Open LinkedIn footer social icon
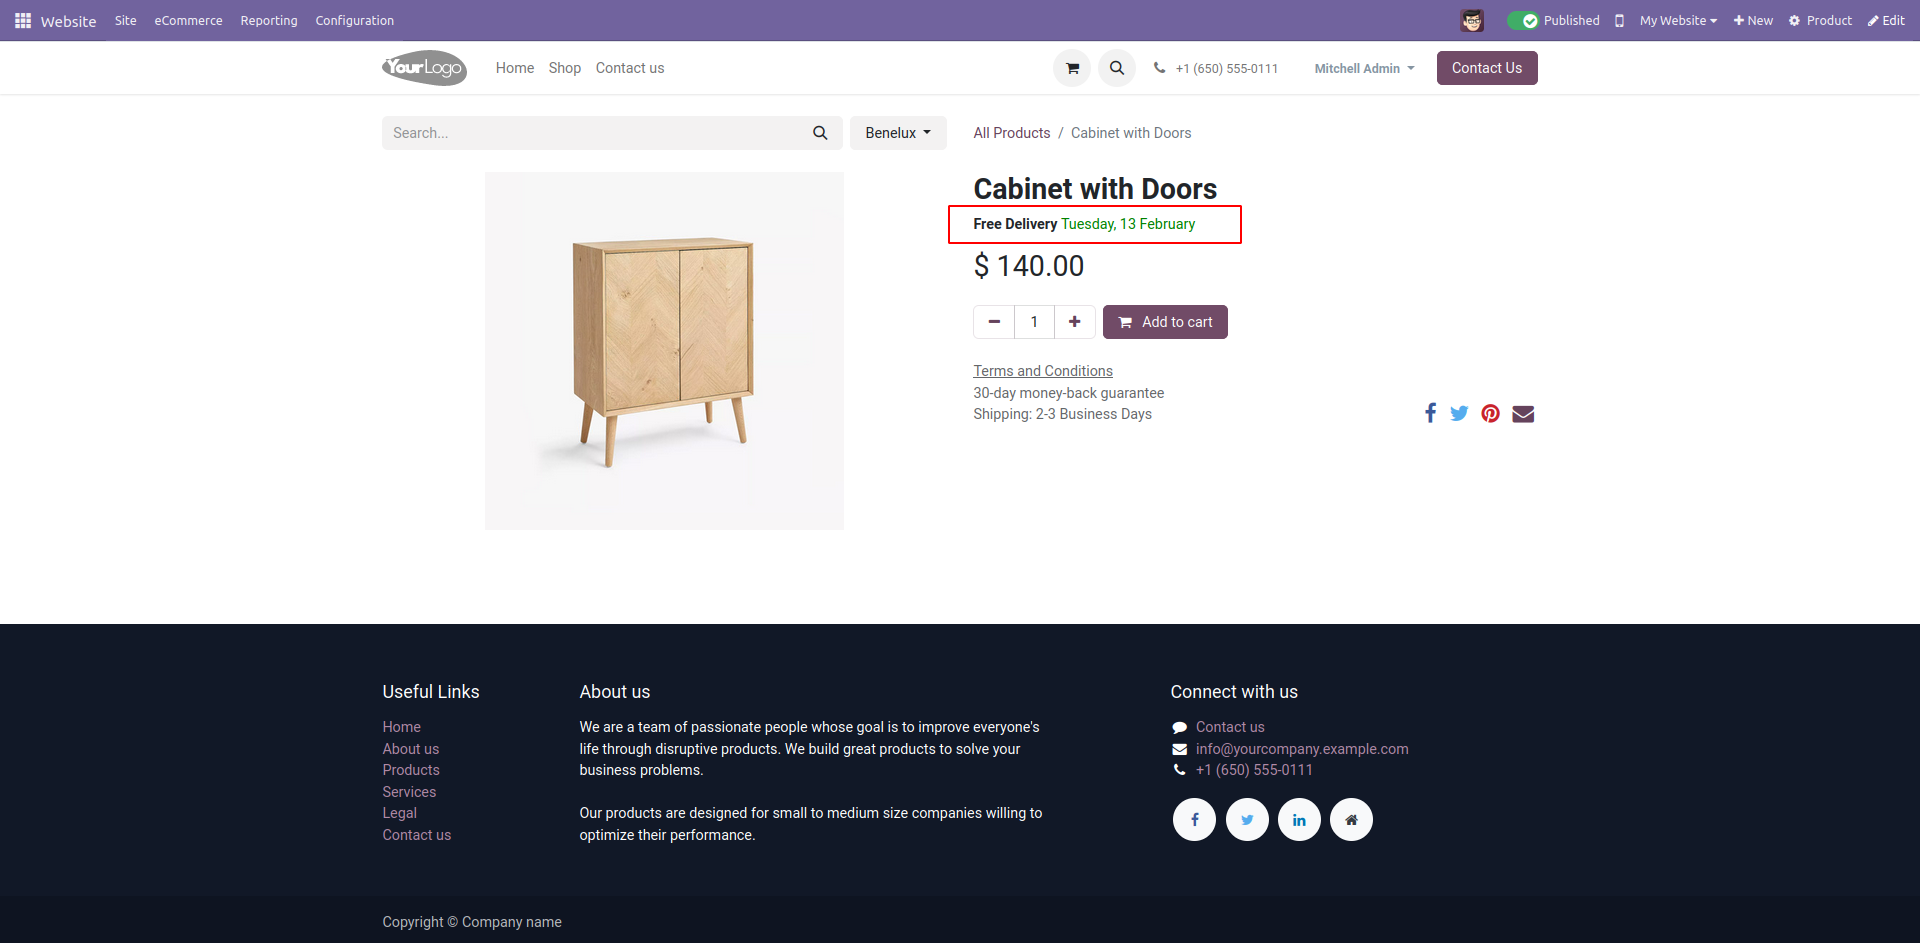Viewport: 1920px width, 943px height. [x=1299, y=820]
